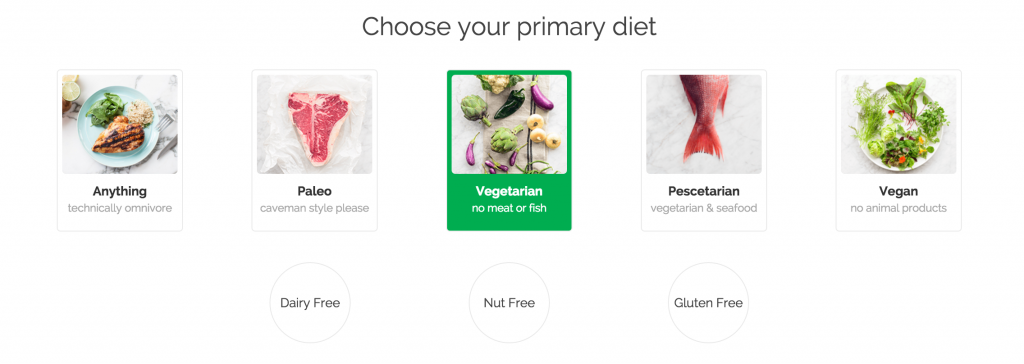Toggle the Nut Free circle
1024x364 pixels.
click(x=509, y=303)
